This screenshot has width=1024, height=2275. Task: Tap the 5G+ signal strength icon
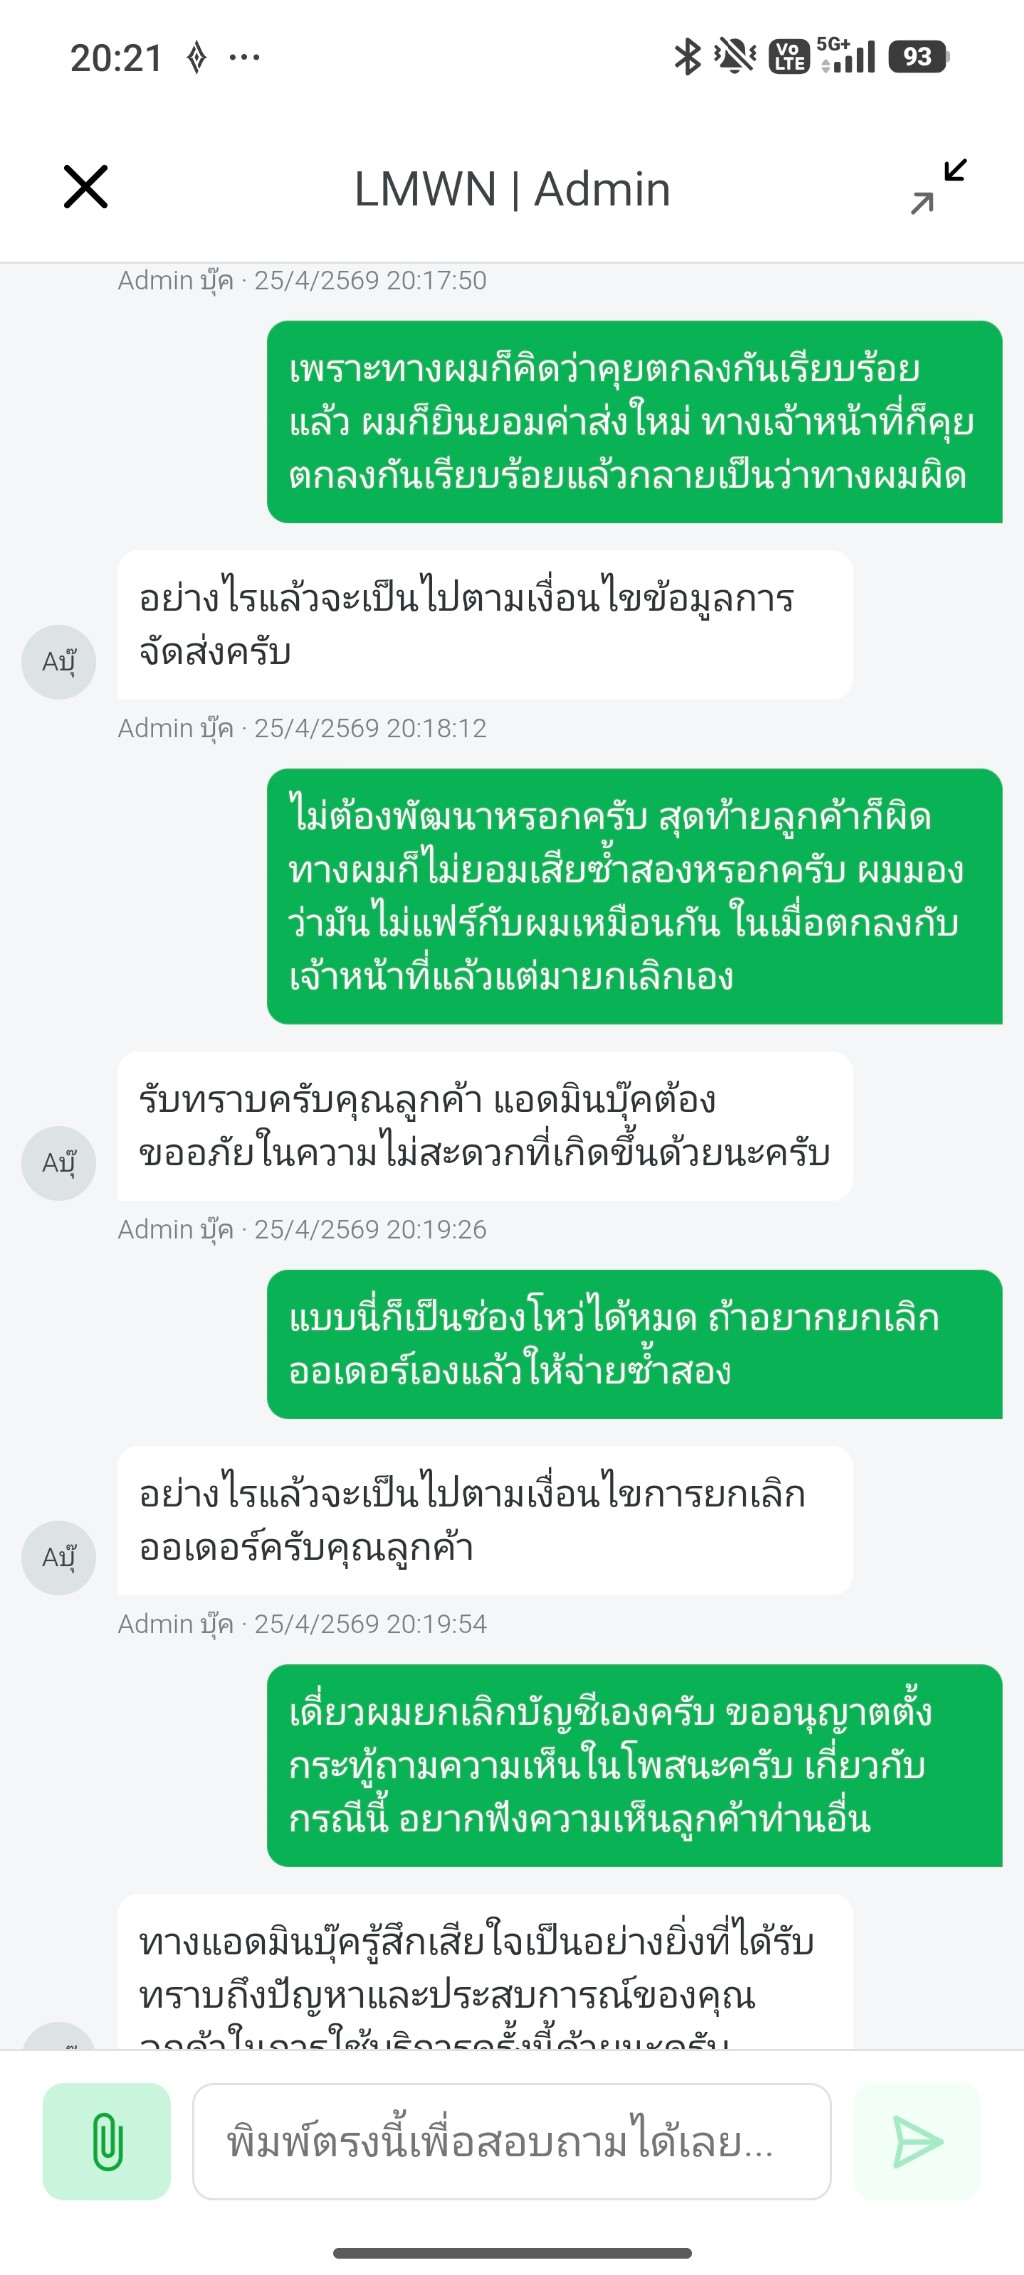point(847,56)
